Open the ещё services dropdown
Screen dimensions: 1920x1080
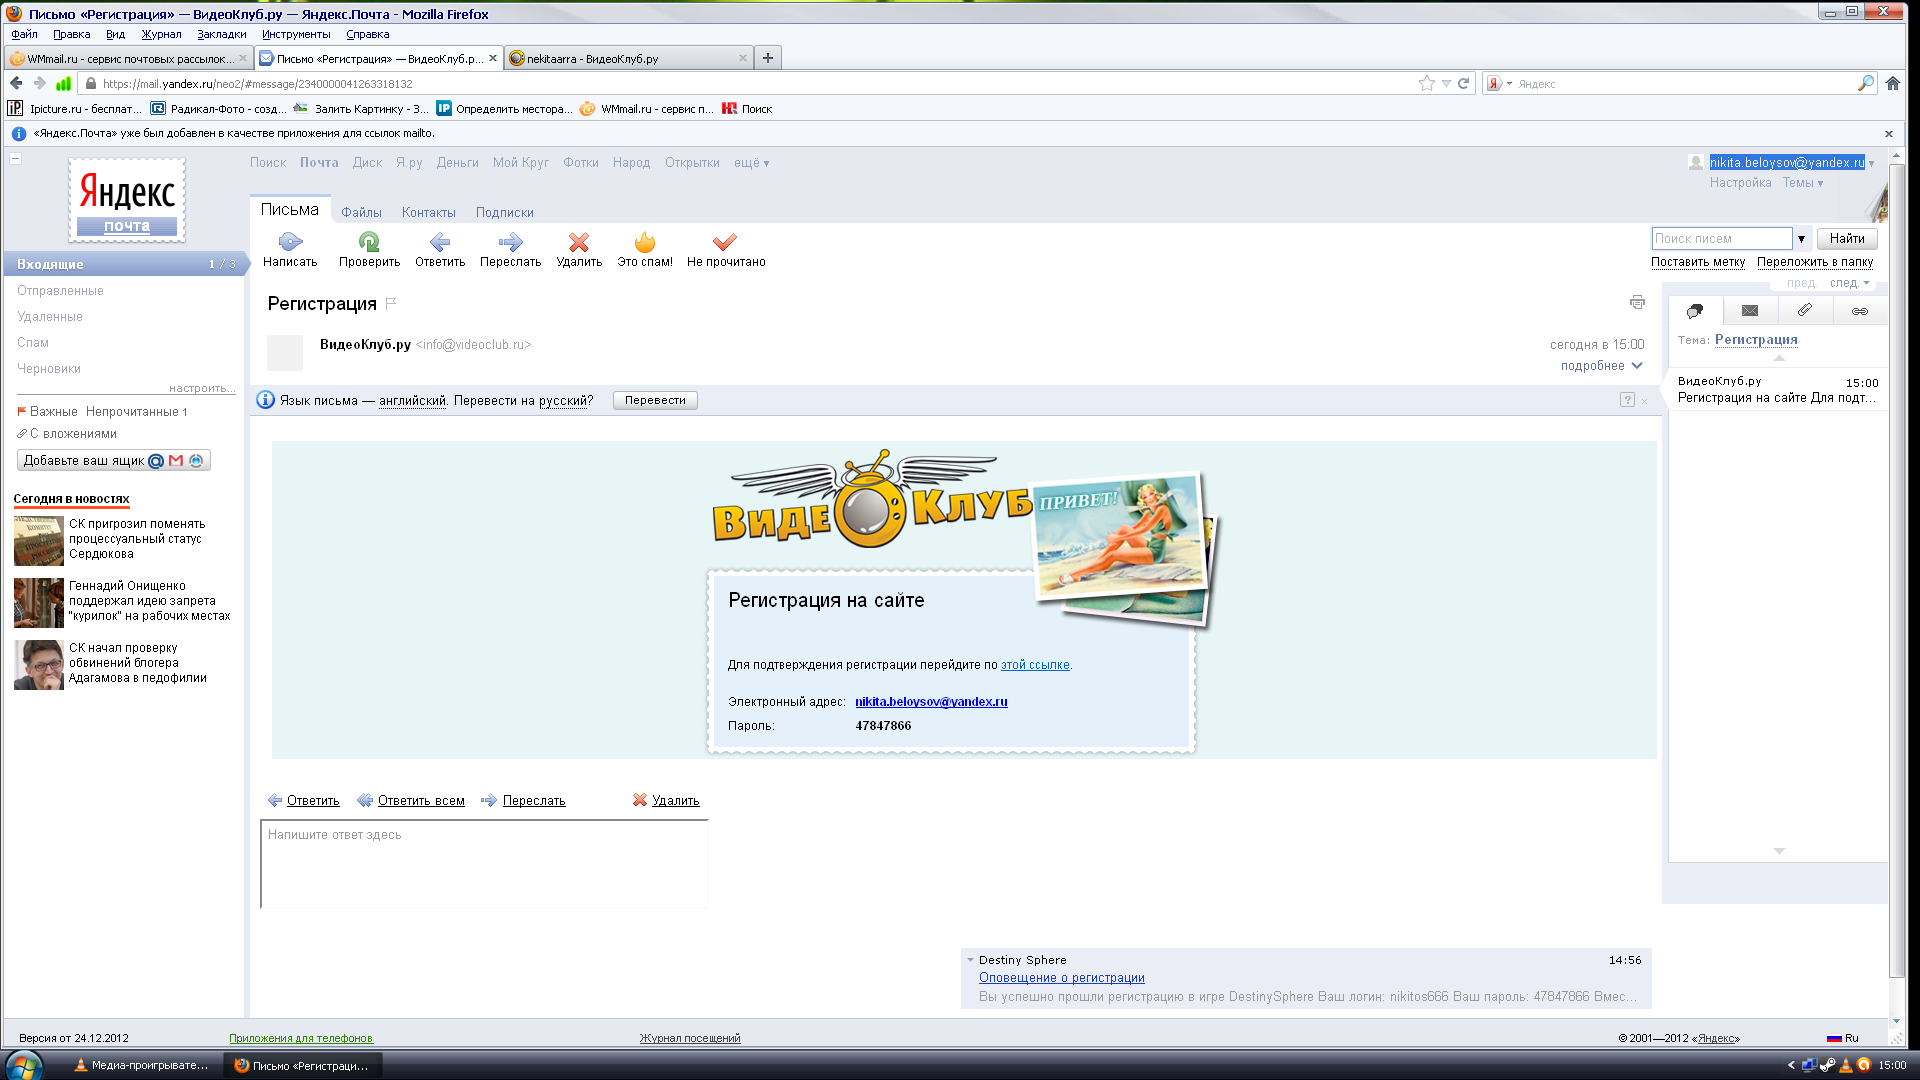pyautogui.click(x=751, y=163)
